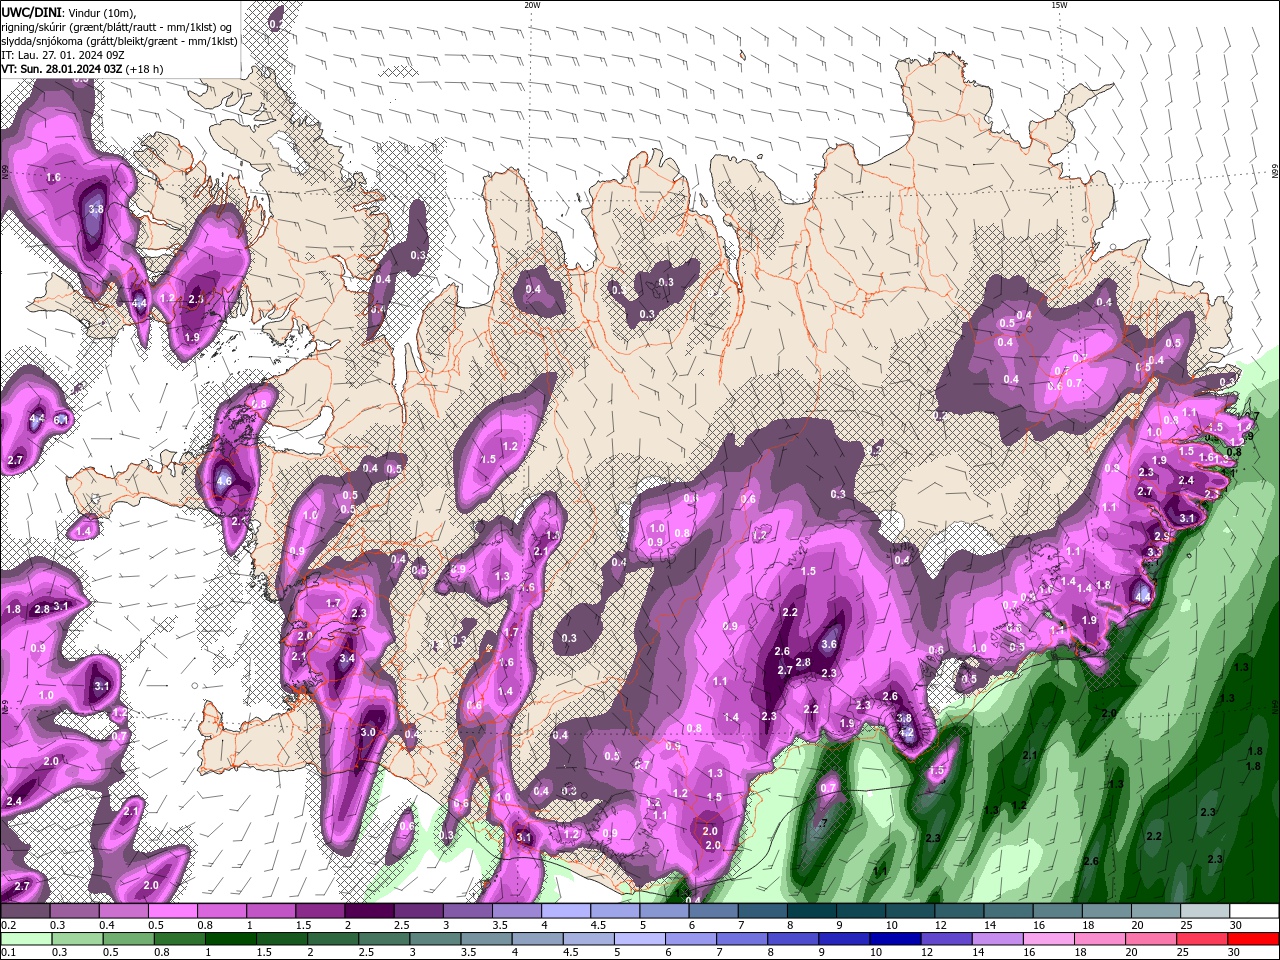Click the 3.6 precipitation value on the map
This screenshot has width=1280, height=960.
[x=828, y=645]
